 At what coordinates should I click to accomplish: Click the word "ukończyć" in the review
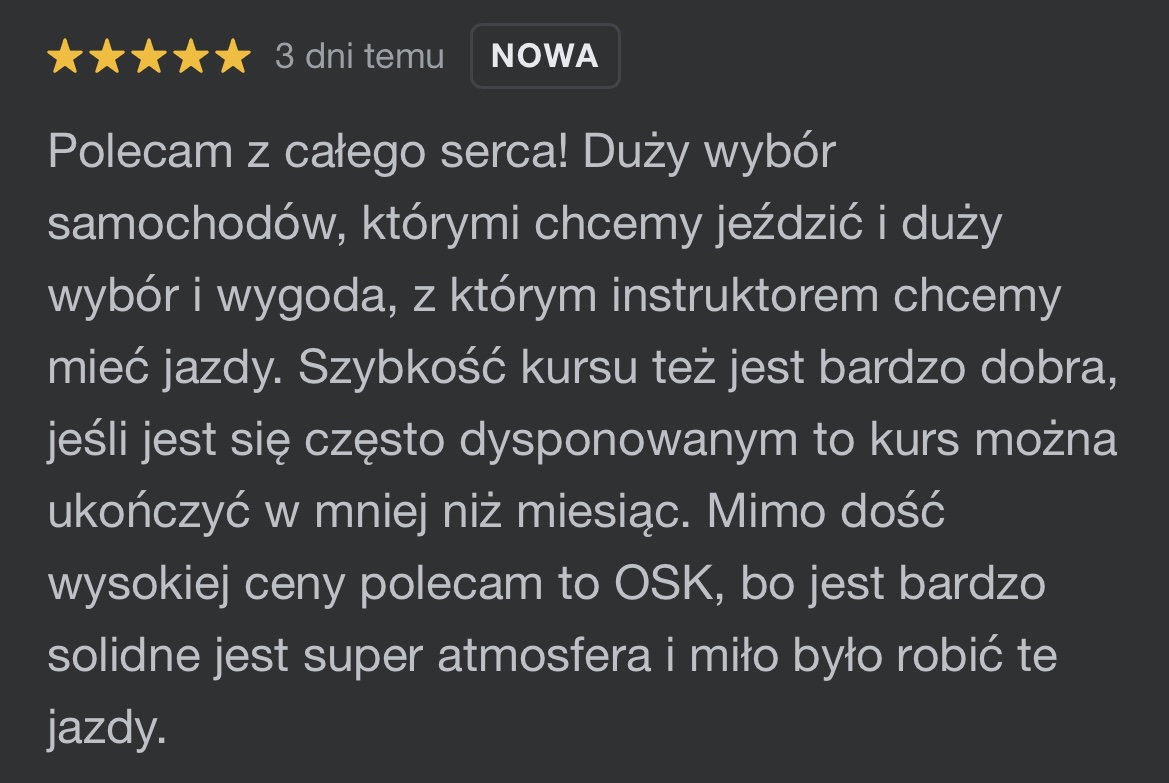coord(147,513)
